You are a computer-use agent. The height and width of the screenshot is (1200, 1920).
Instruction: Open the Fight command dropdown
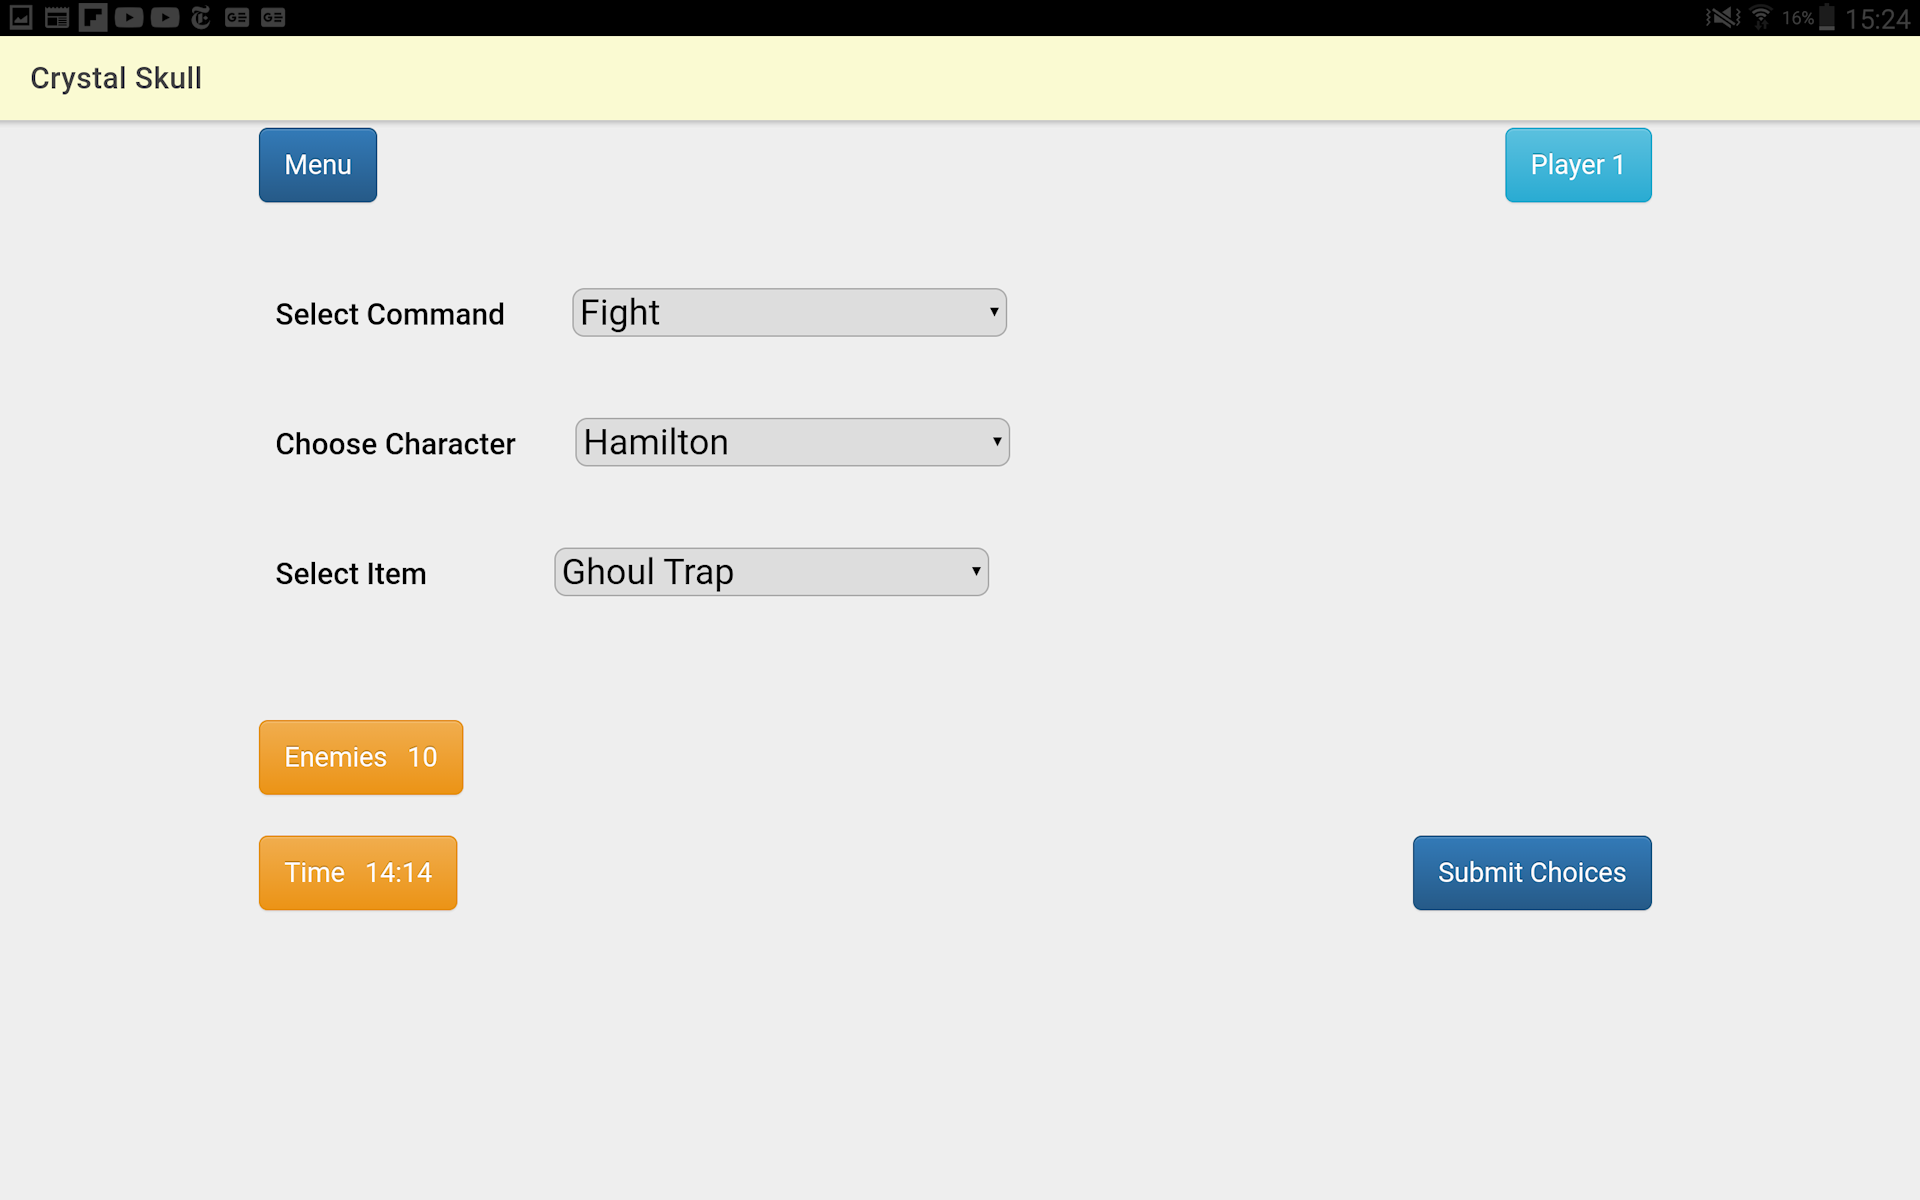coord(789,313)
